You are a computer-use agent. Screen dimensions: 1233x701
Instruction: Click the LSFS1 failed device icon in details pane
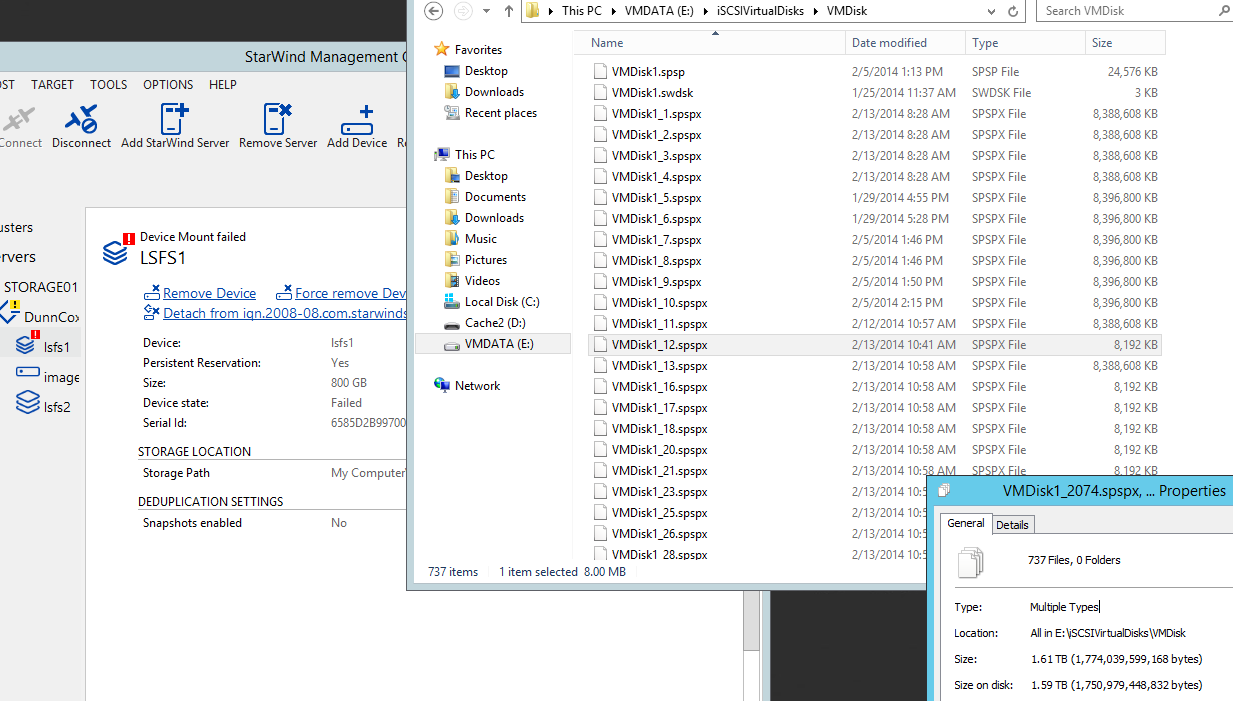point(117,250)
